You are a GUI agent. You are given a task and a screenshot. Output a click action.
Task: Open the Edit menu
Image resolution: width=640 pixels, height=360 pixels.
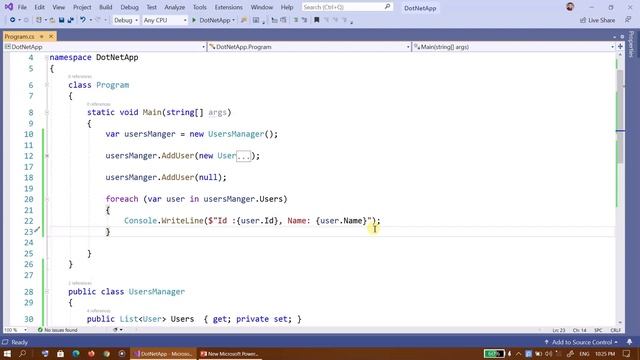coord(39,7)
